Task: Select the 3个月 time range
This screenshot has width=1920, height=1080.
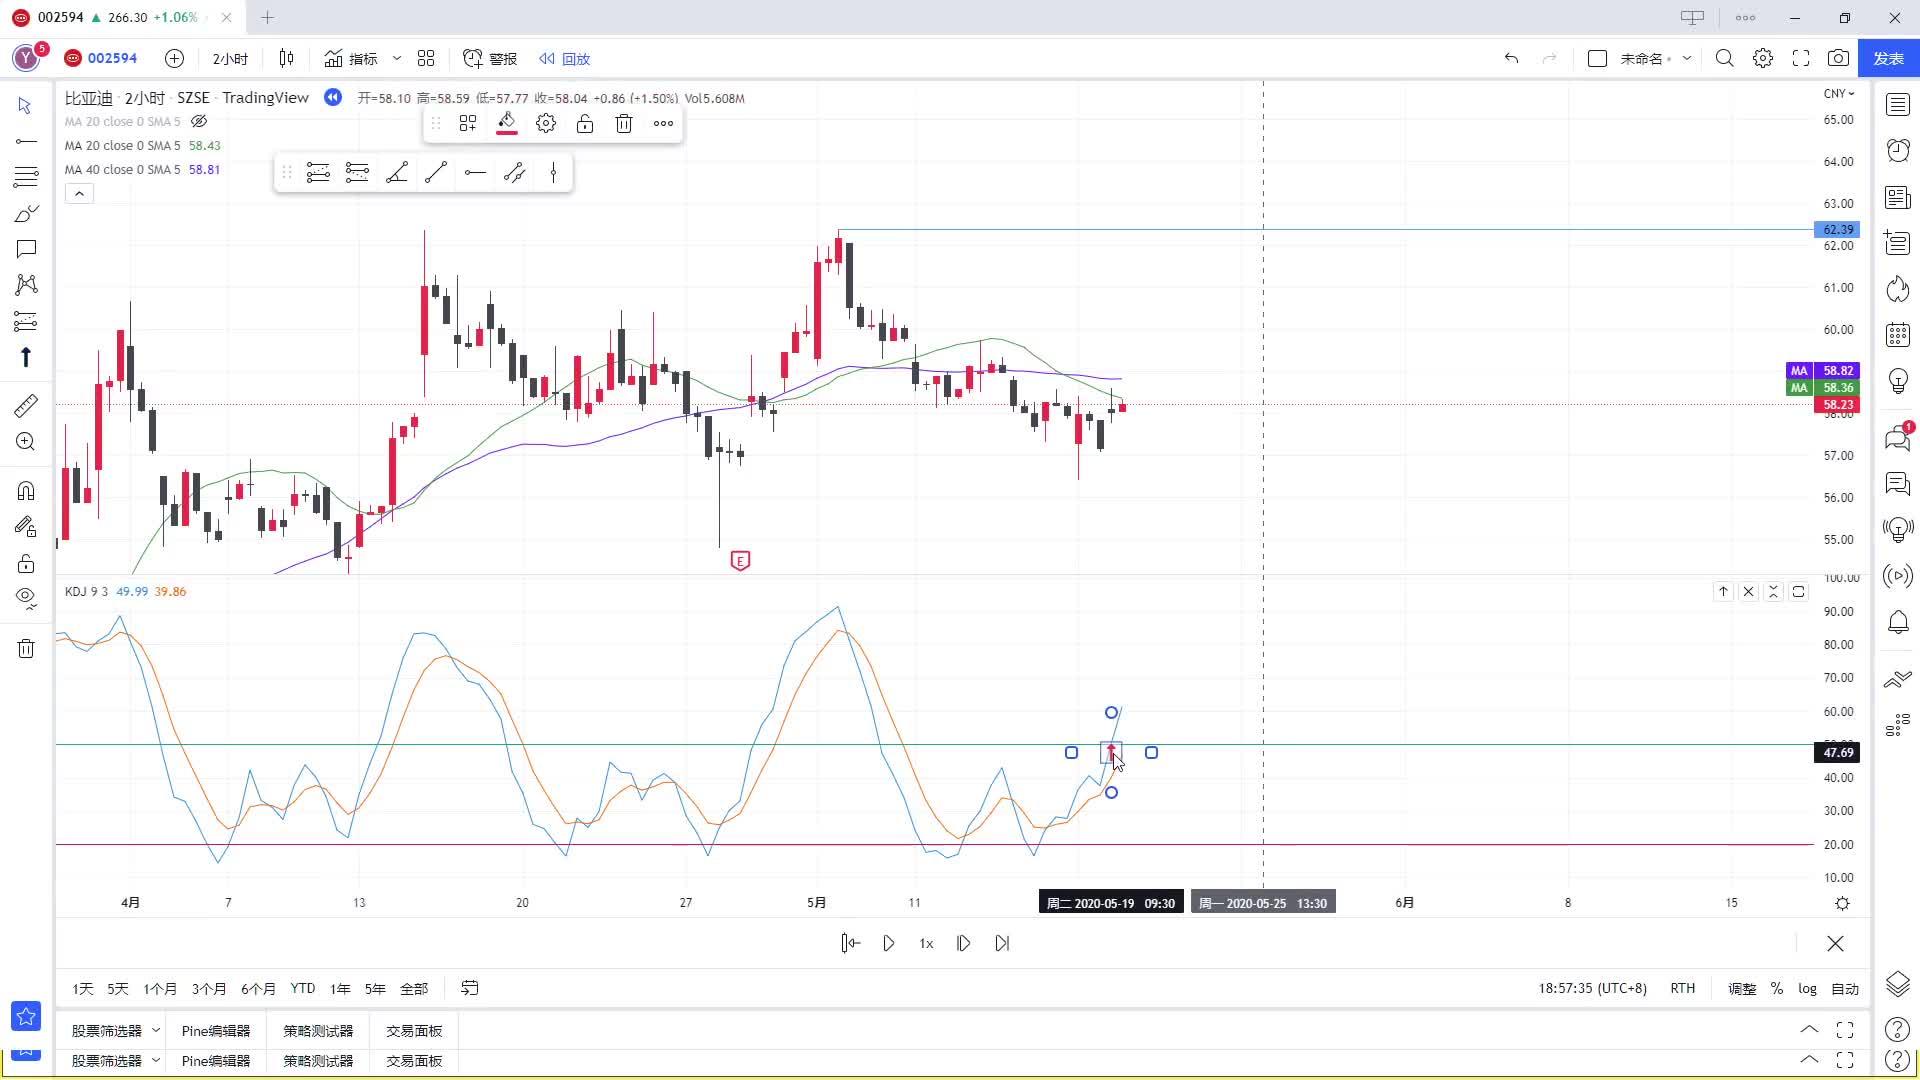Action: pos(209,988)
